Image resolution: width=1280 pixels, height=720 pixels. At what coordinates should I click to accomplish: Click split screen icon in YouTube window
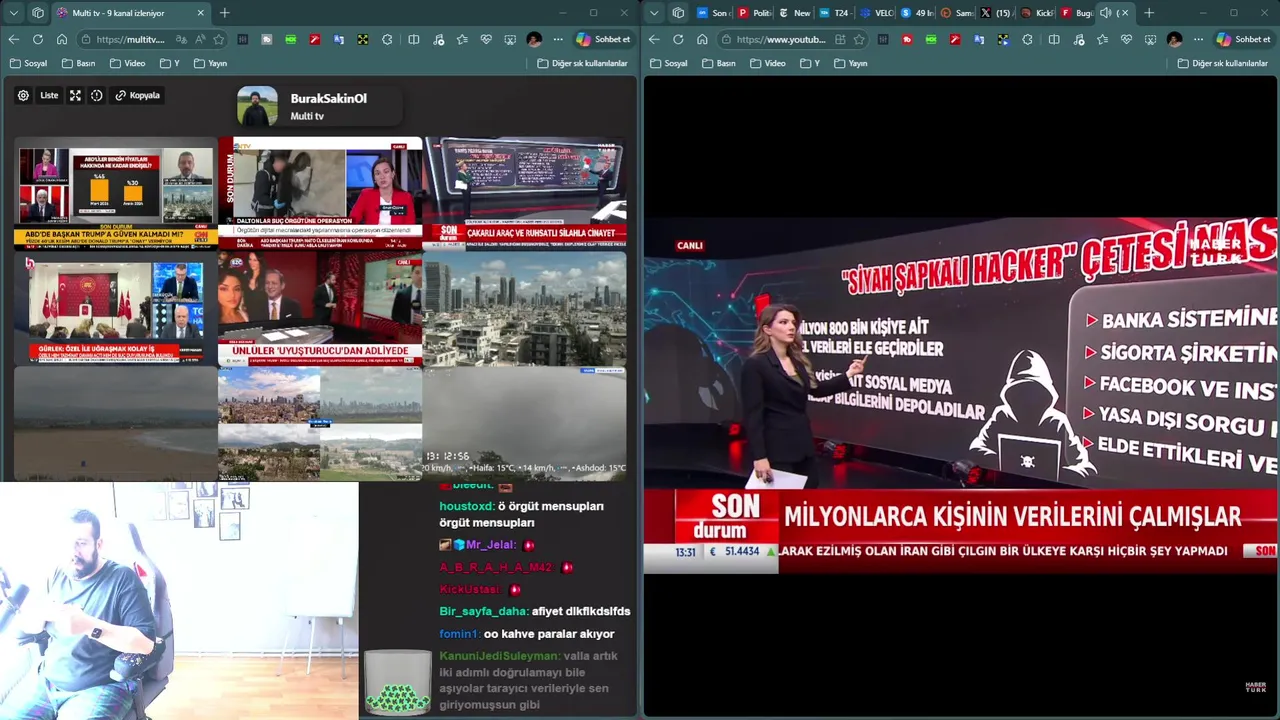[x=1054, y=39]
